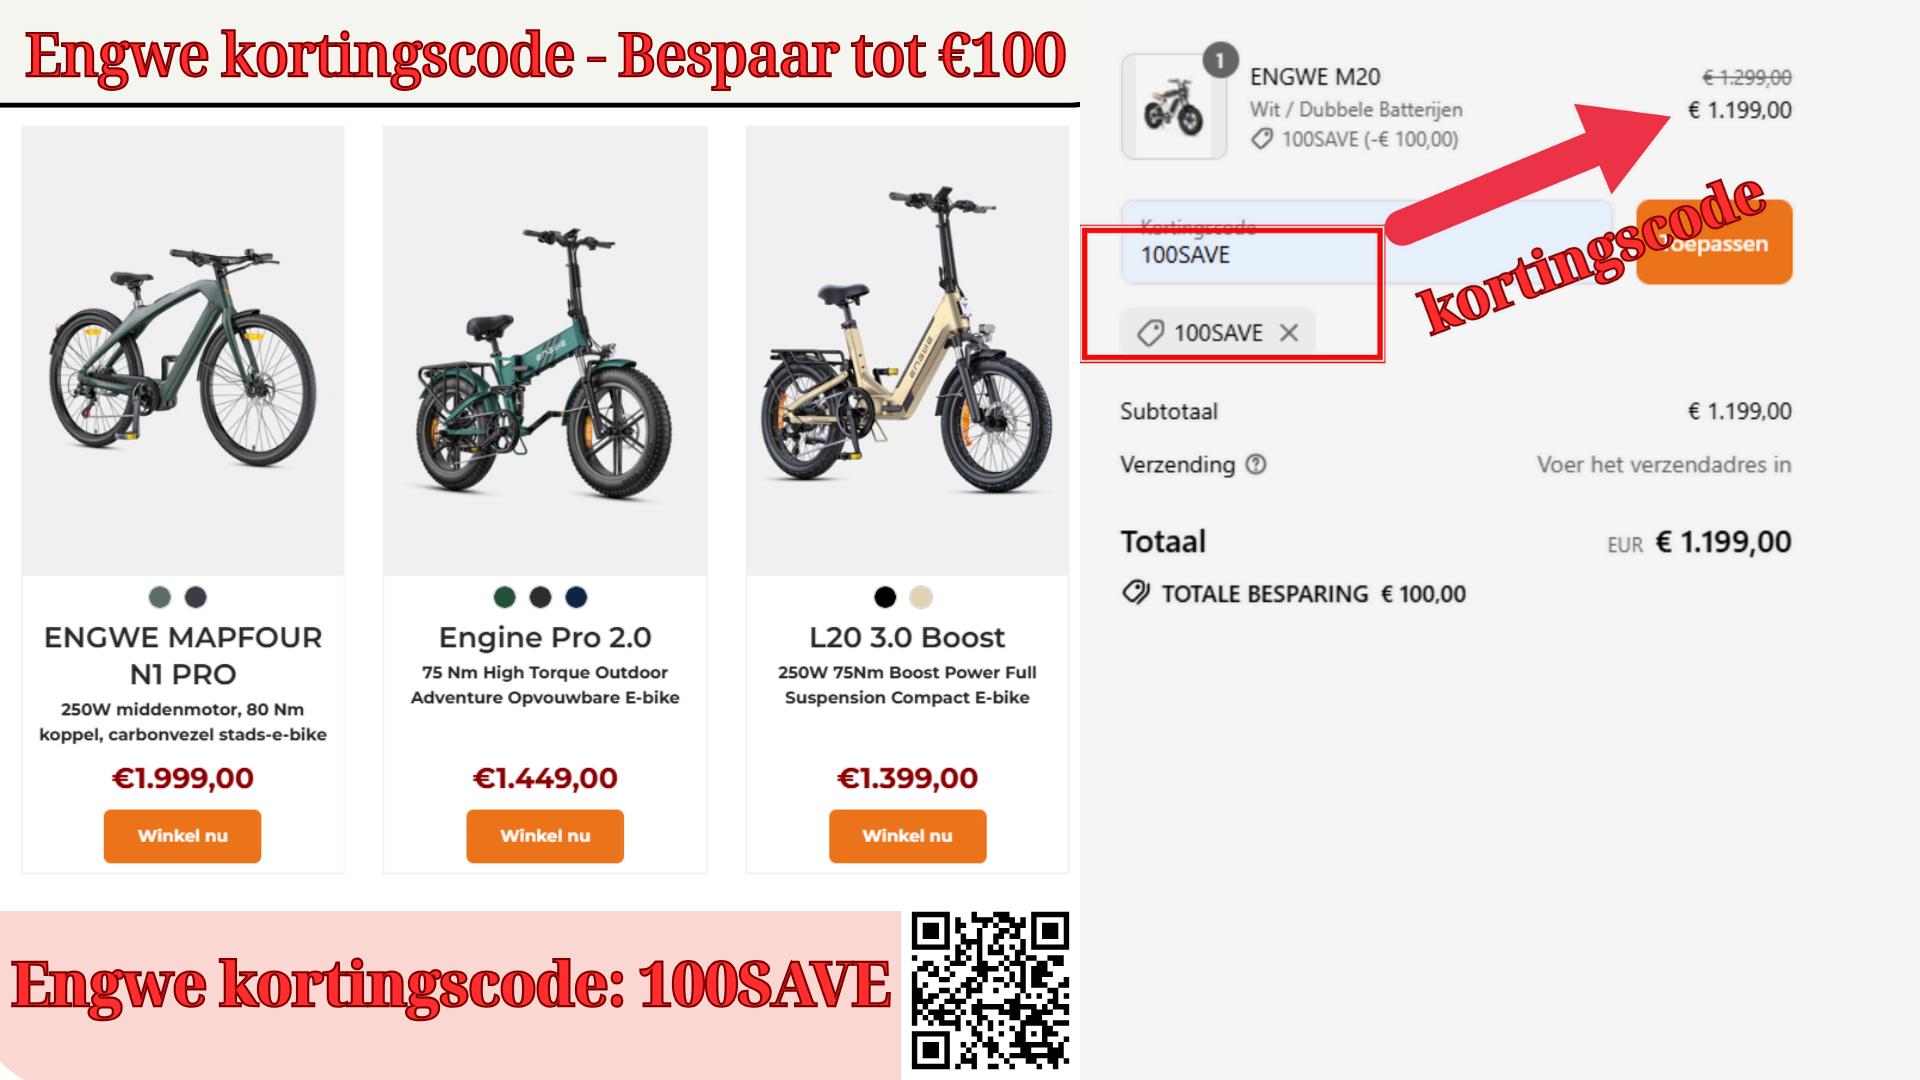Choose the black L20 3.0 Boost color

[x=885, y=597]
